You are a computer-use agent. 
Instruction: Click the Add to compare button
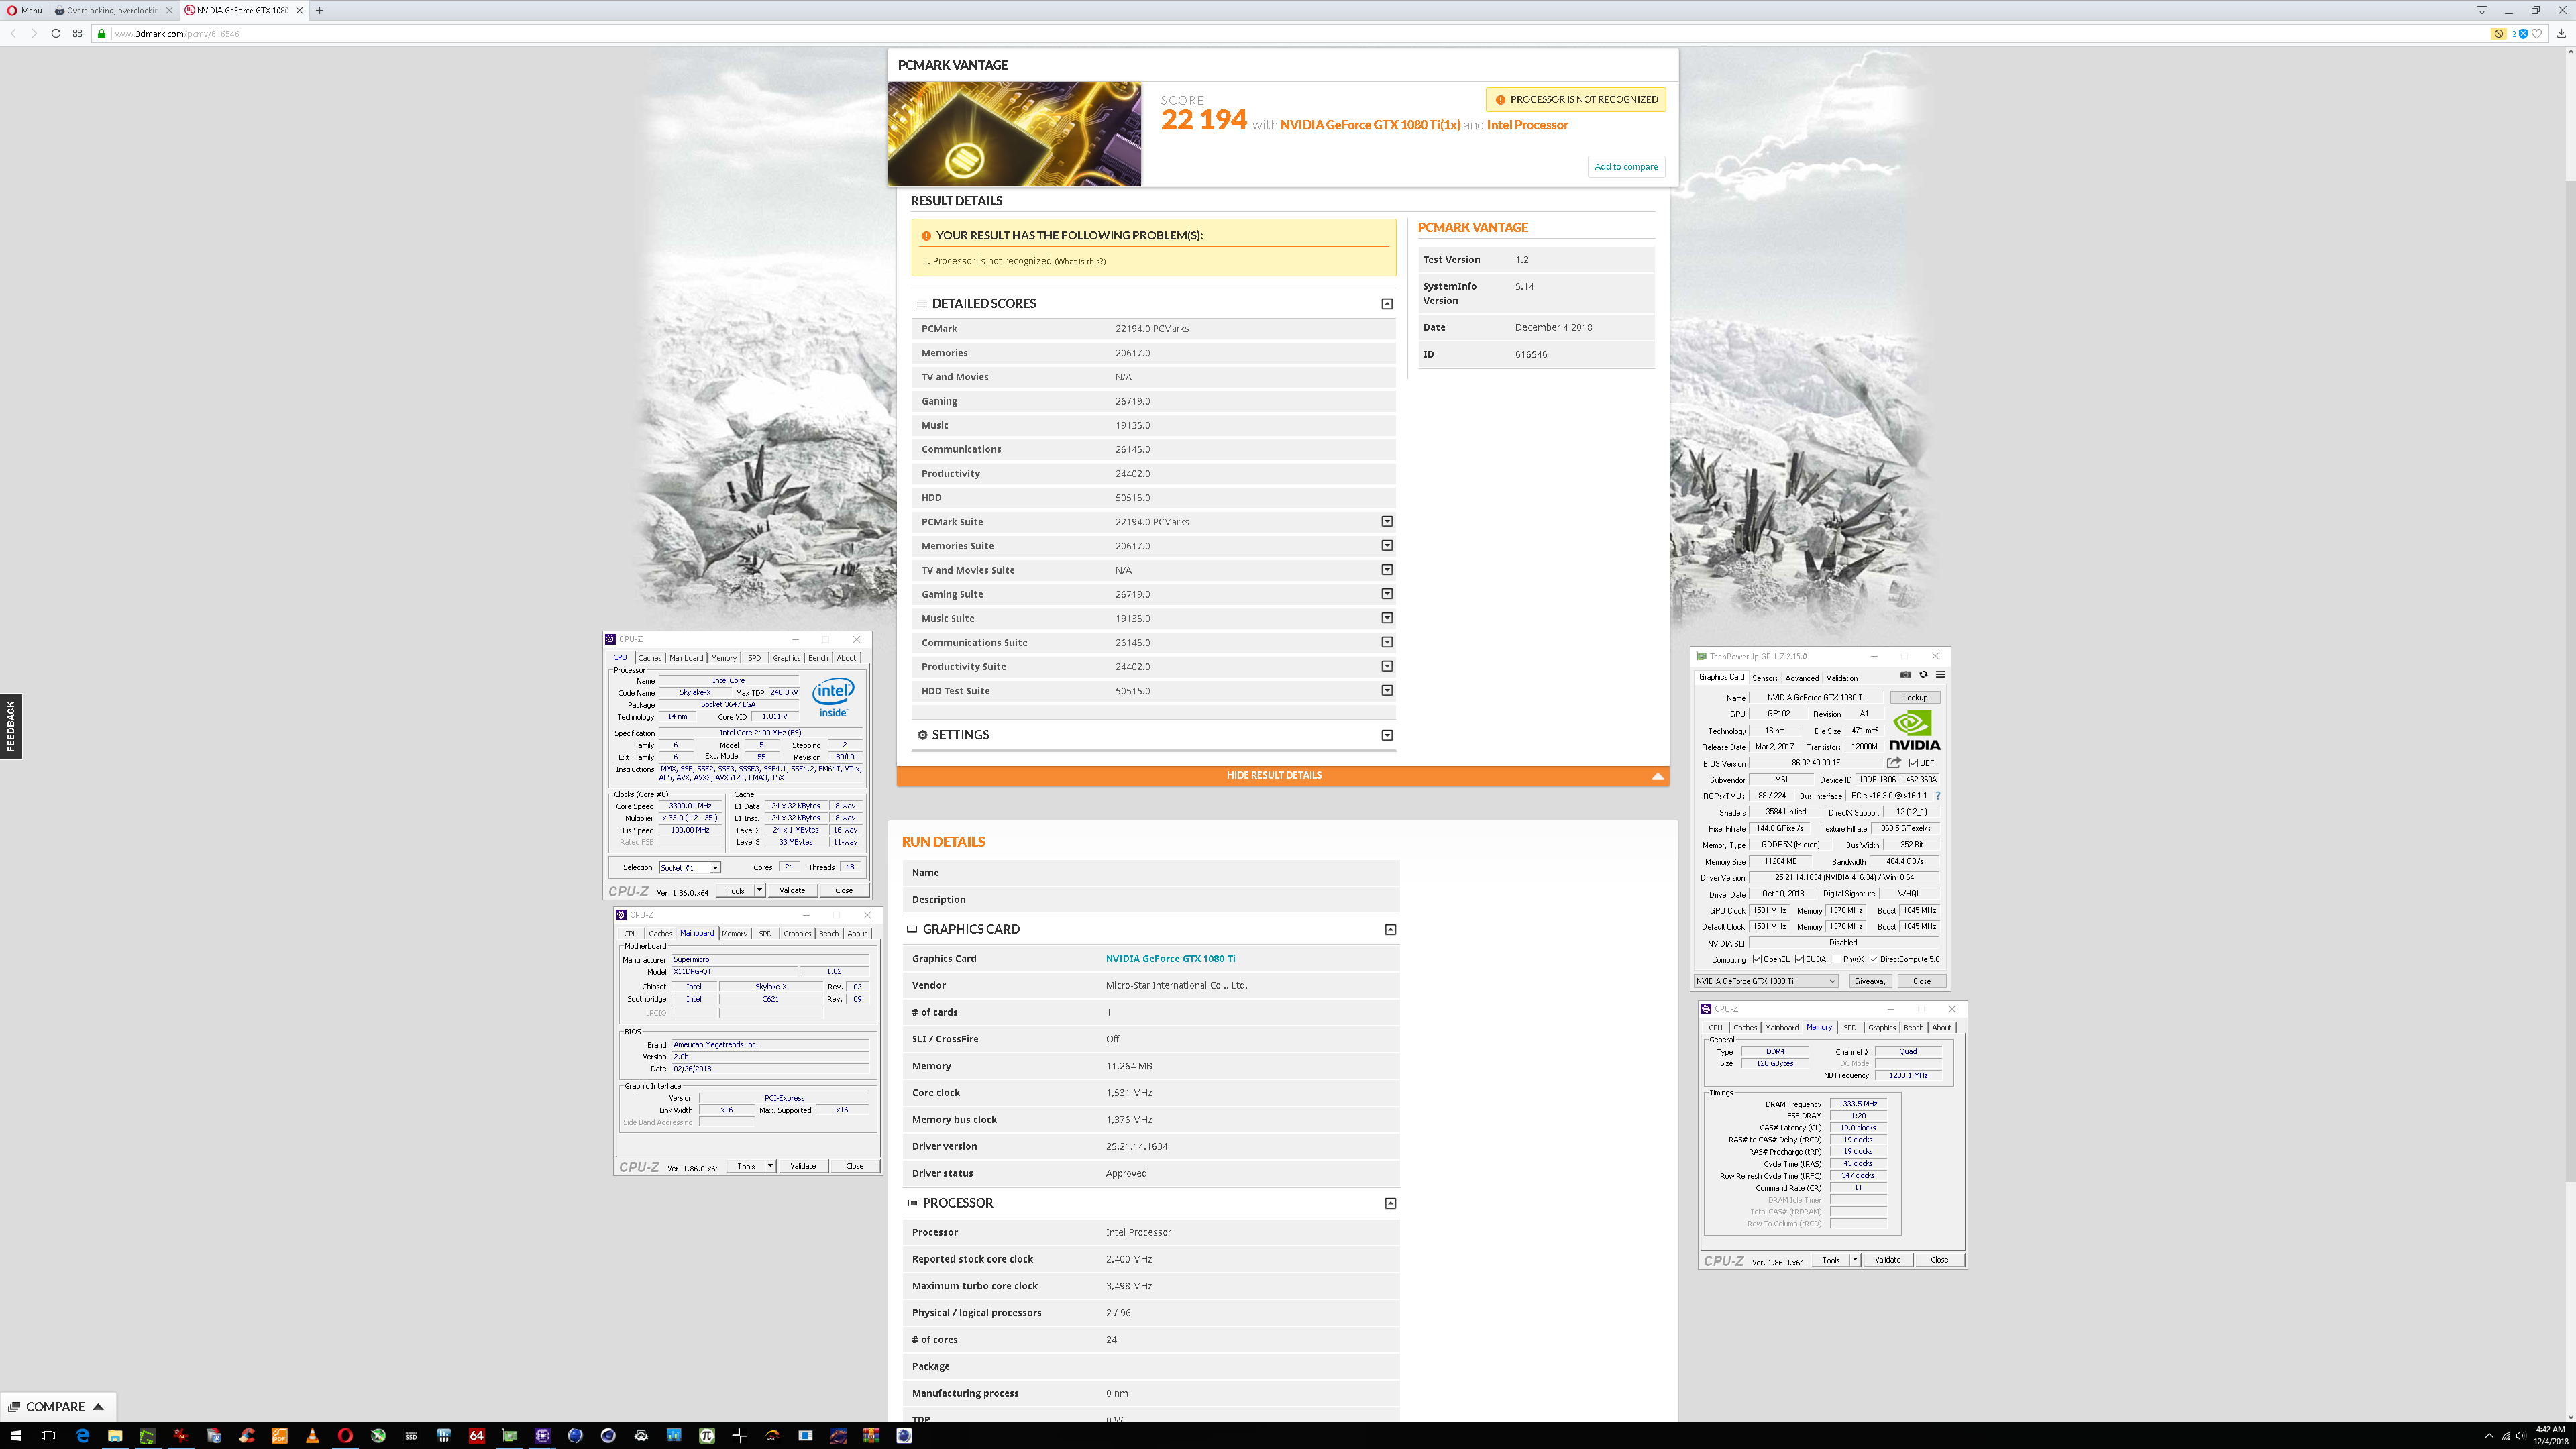pyautogui.click(x=1626, y=167)
